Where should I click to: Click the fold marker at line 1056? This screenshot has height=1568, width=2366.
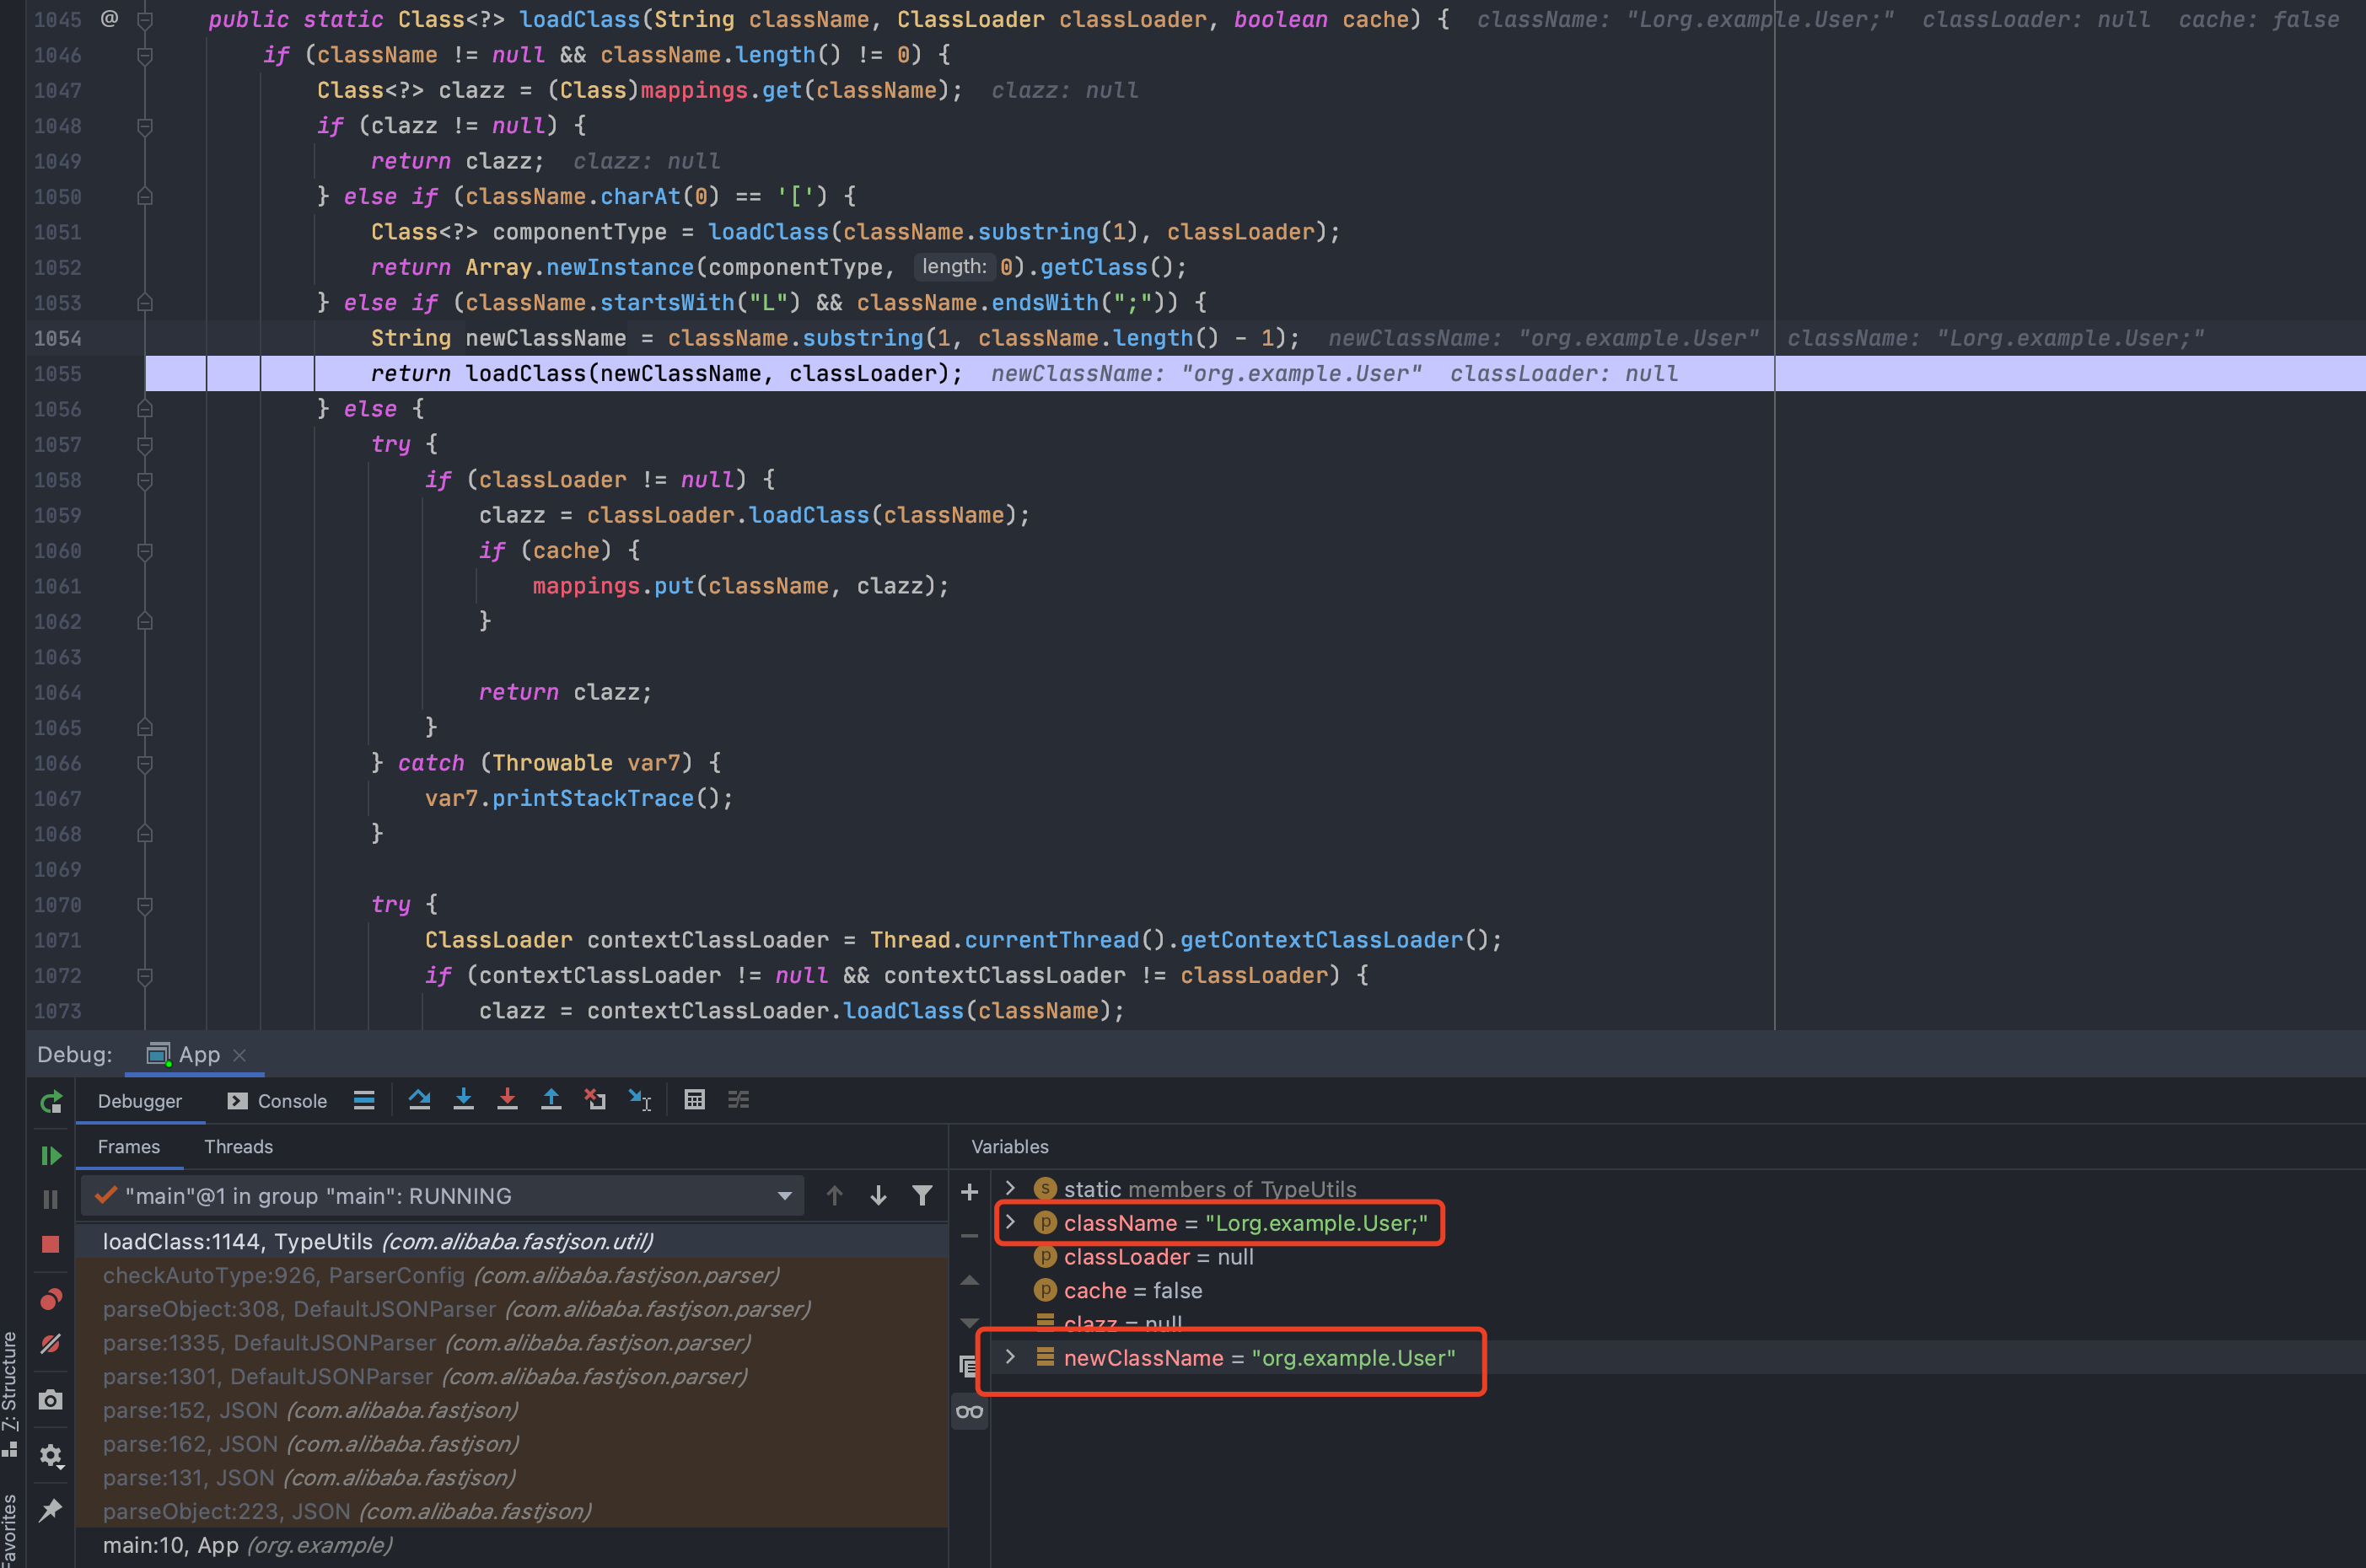point(144,409)
